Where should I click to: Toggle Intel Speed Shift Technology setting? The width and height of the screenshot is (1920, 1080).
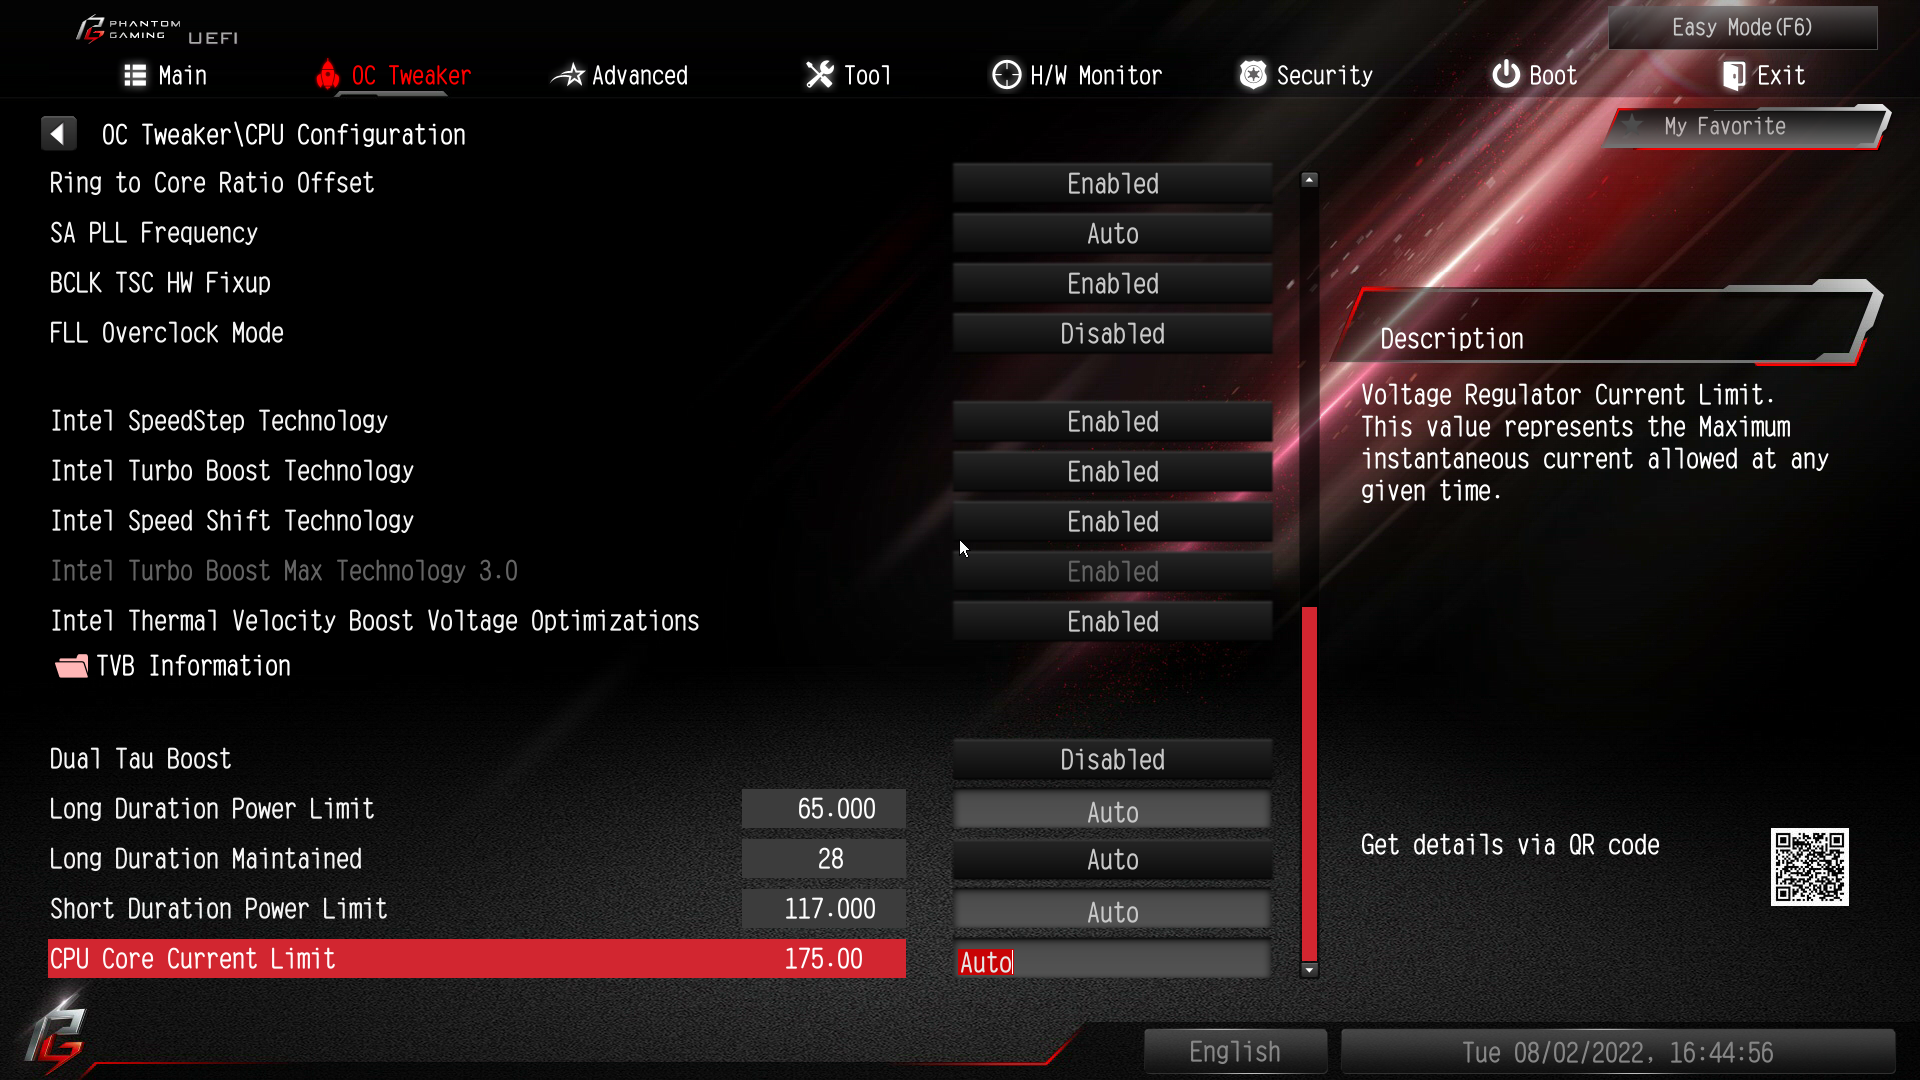(x=1112, y=521)
